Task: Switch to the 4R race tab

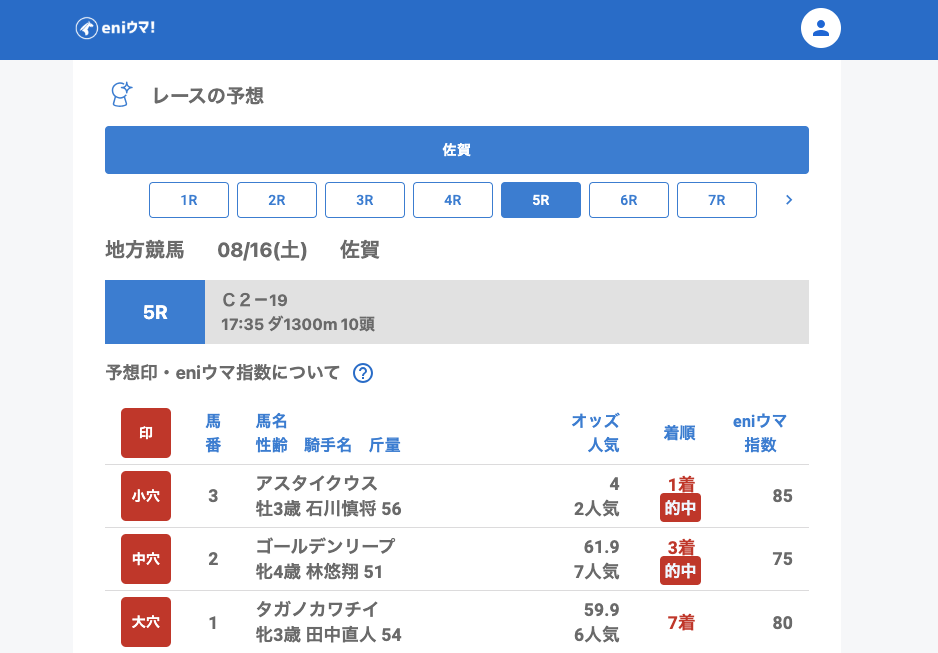Action: point(453,200)
